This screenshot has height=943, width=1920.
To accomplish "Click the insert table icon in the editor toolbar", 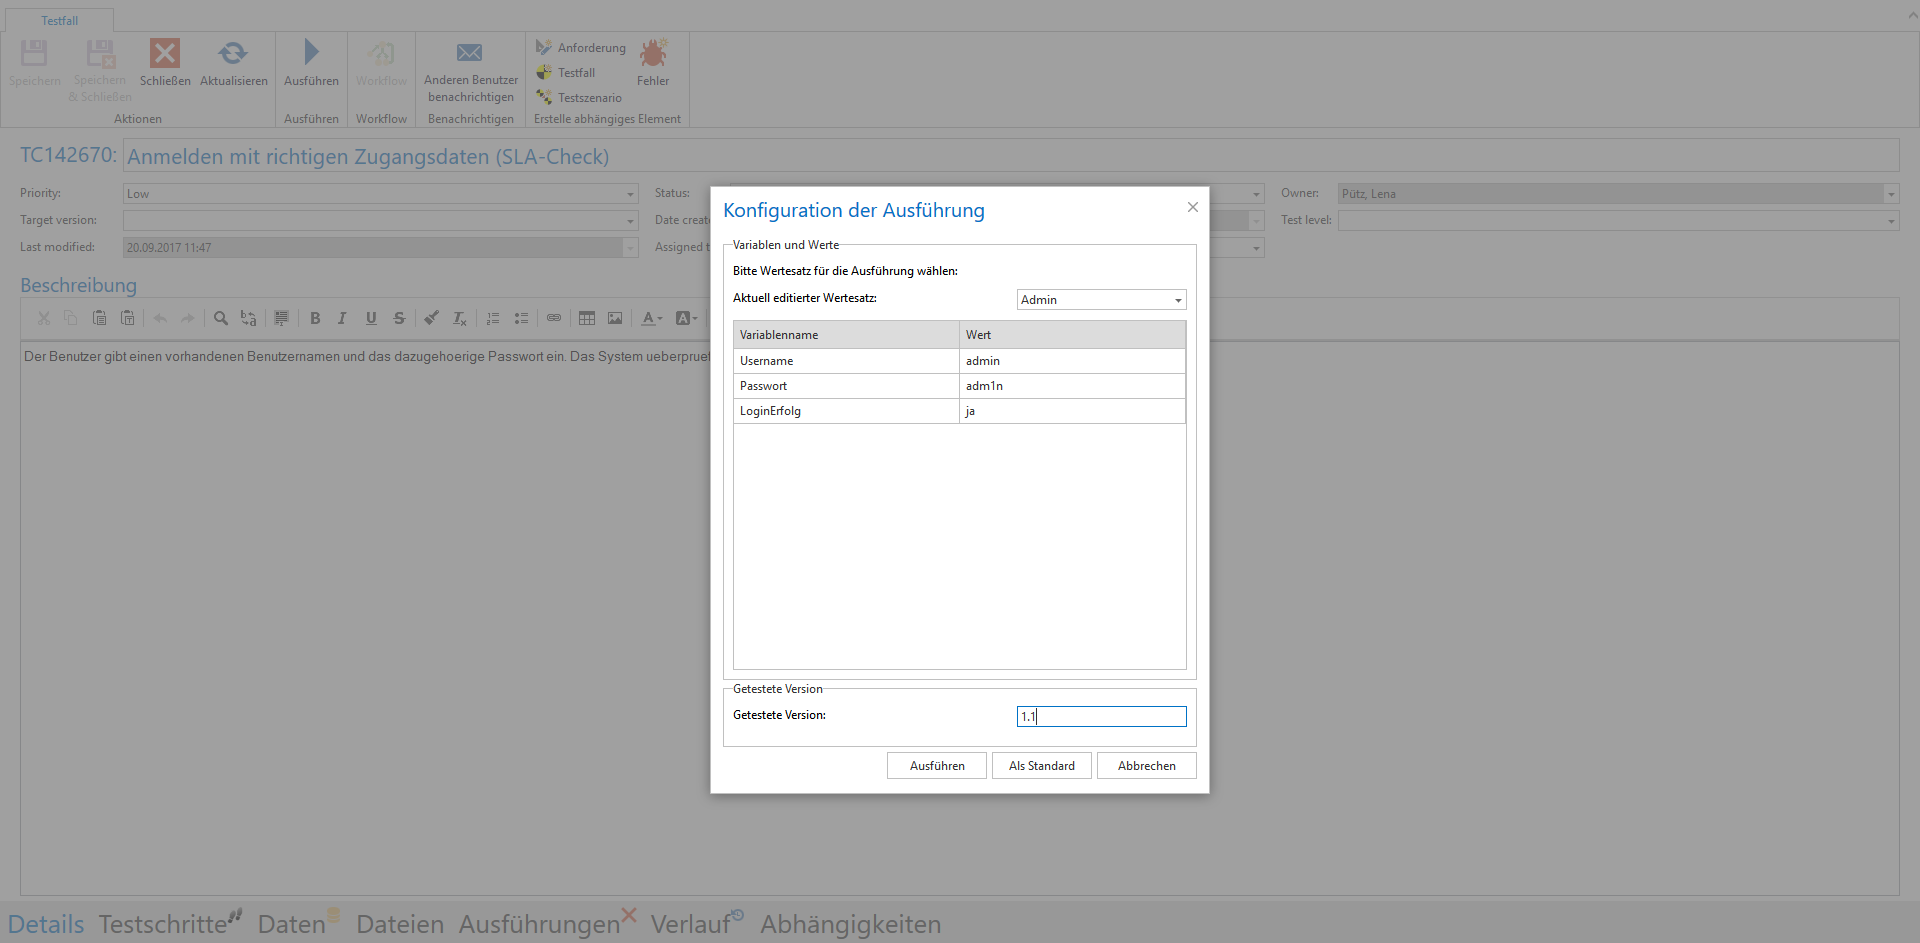I will (x=587, y=318).
